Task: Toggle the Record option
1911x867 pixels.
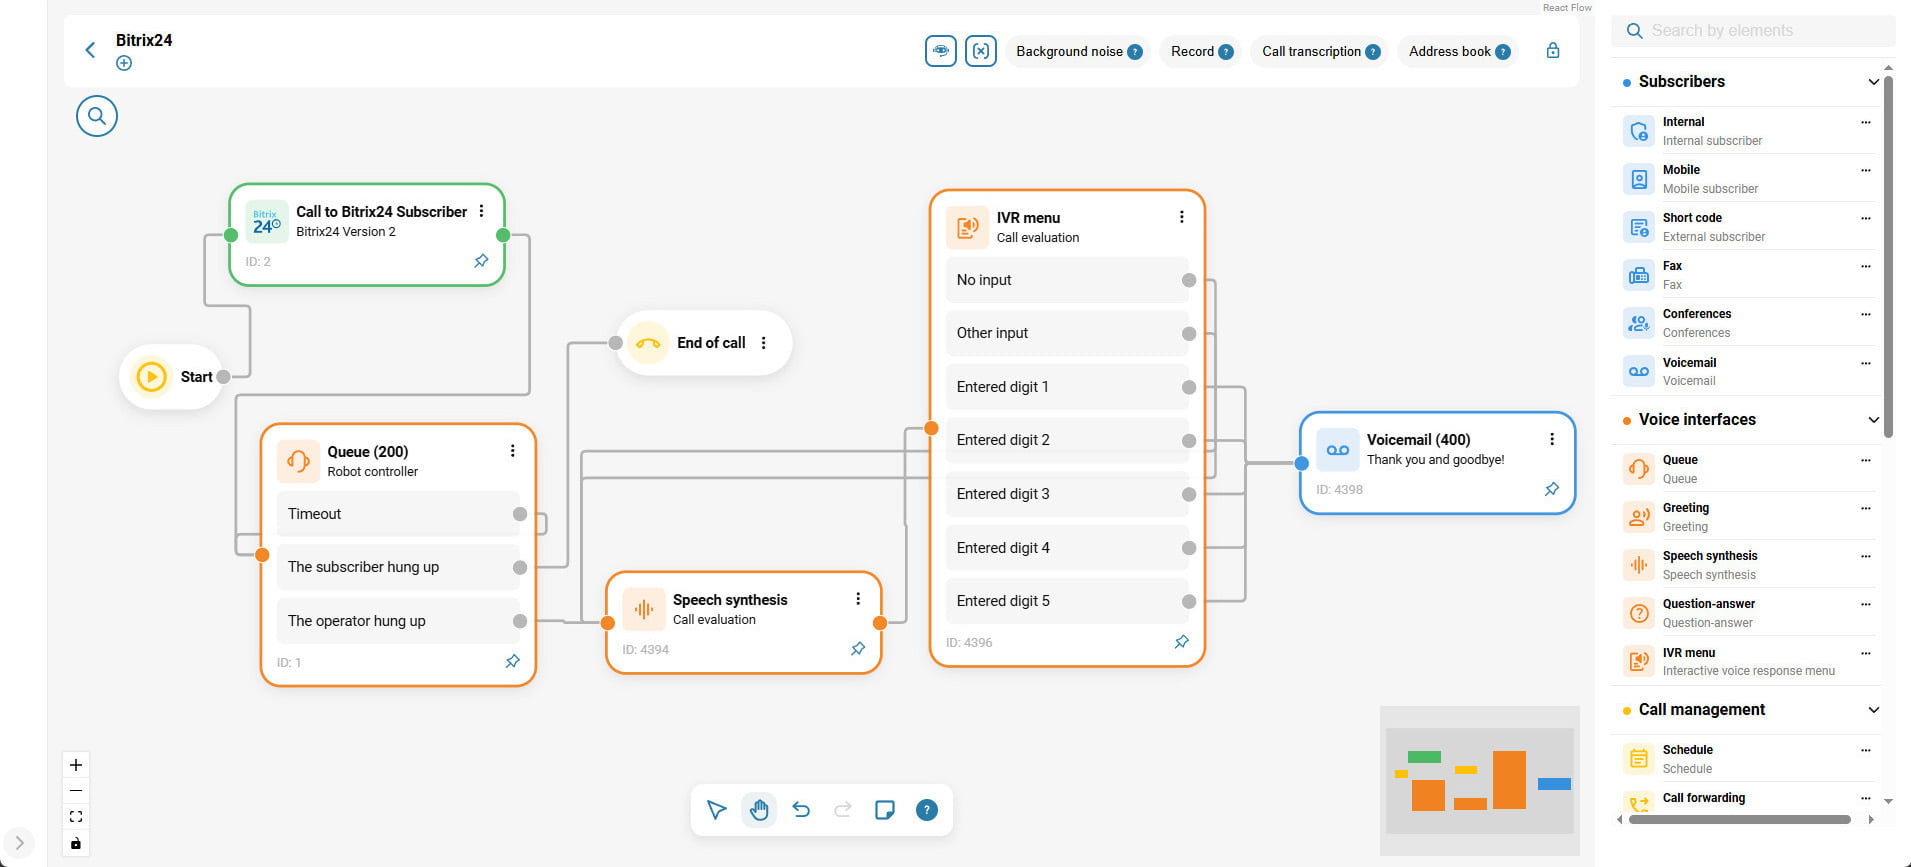Action: click(x=1192, y=52)
